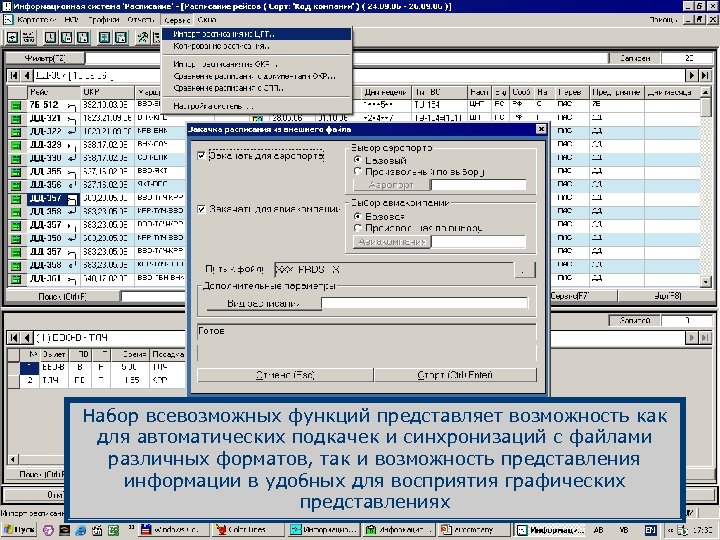Click the fourth toolbar icon
This screenshot has height=540, width=720.
click(67, 37)
